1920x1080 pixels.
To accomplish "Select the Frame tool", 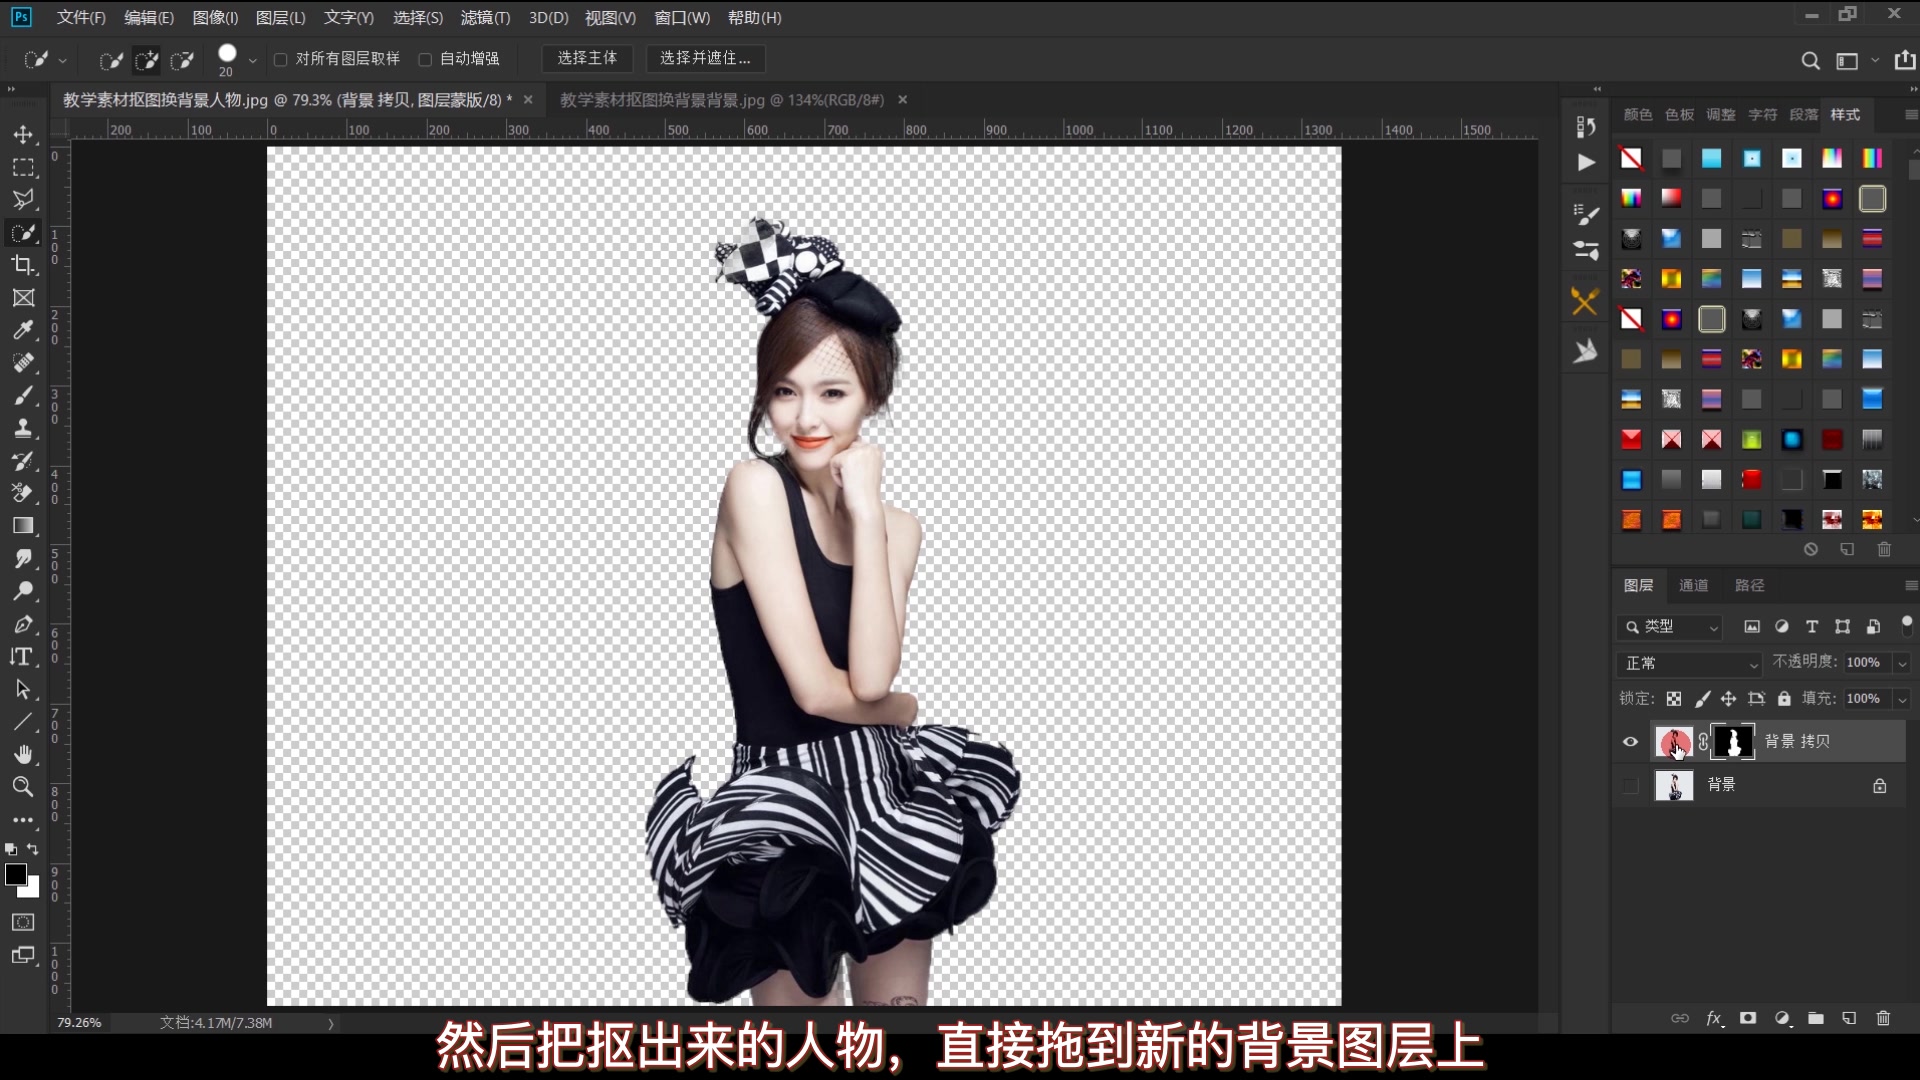I will [x=23, y=298].
